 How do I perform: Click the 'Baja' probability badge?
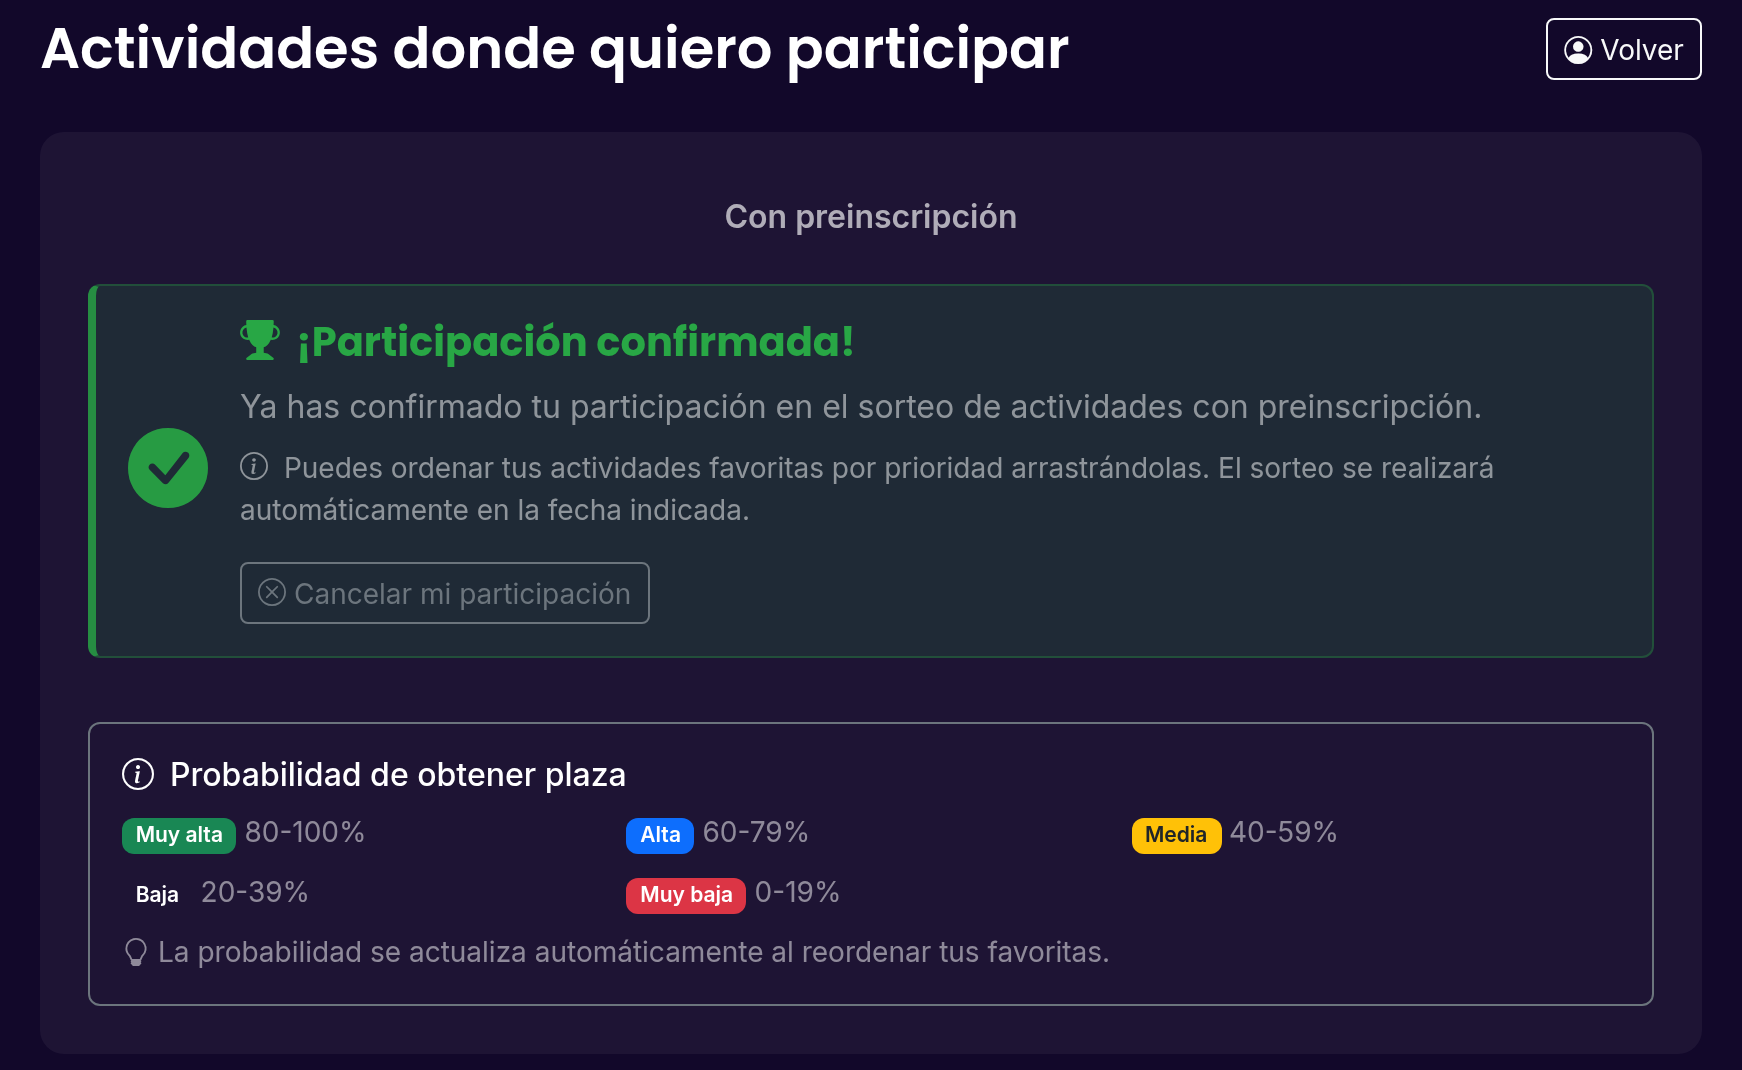pyautogui.click(x=157, y=894)
